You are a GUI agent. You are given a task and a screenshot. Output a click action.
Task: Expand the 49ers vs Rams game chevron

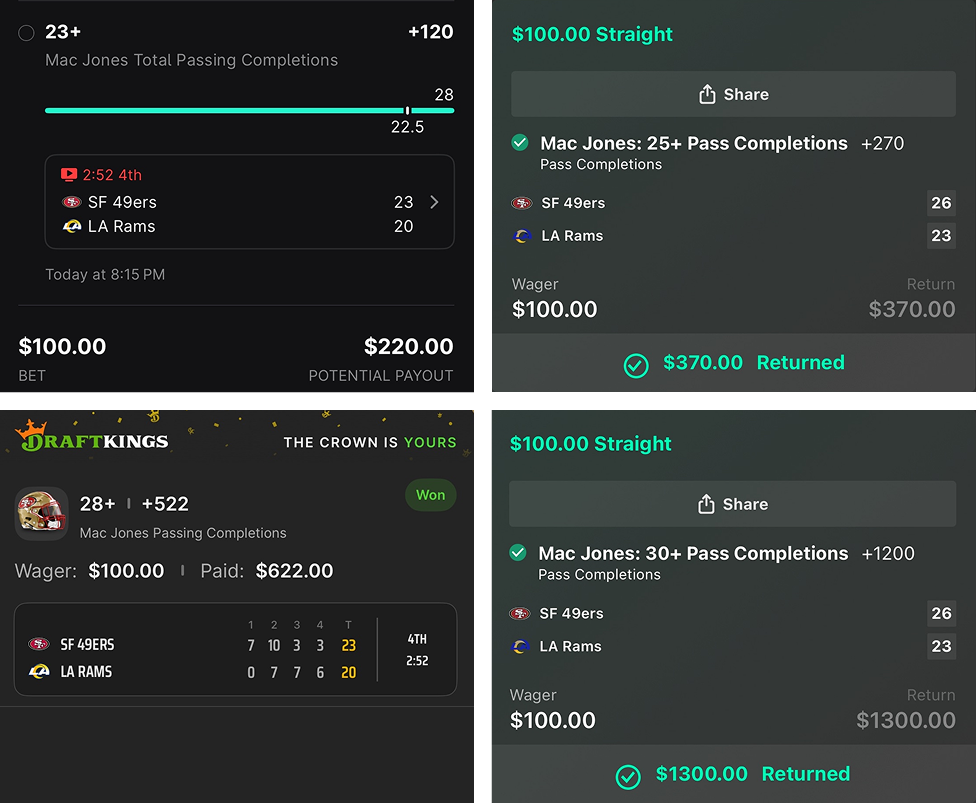(x=434, y=202)
